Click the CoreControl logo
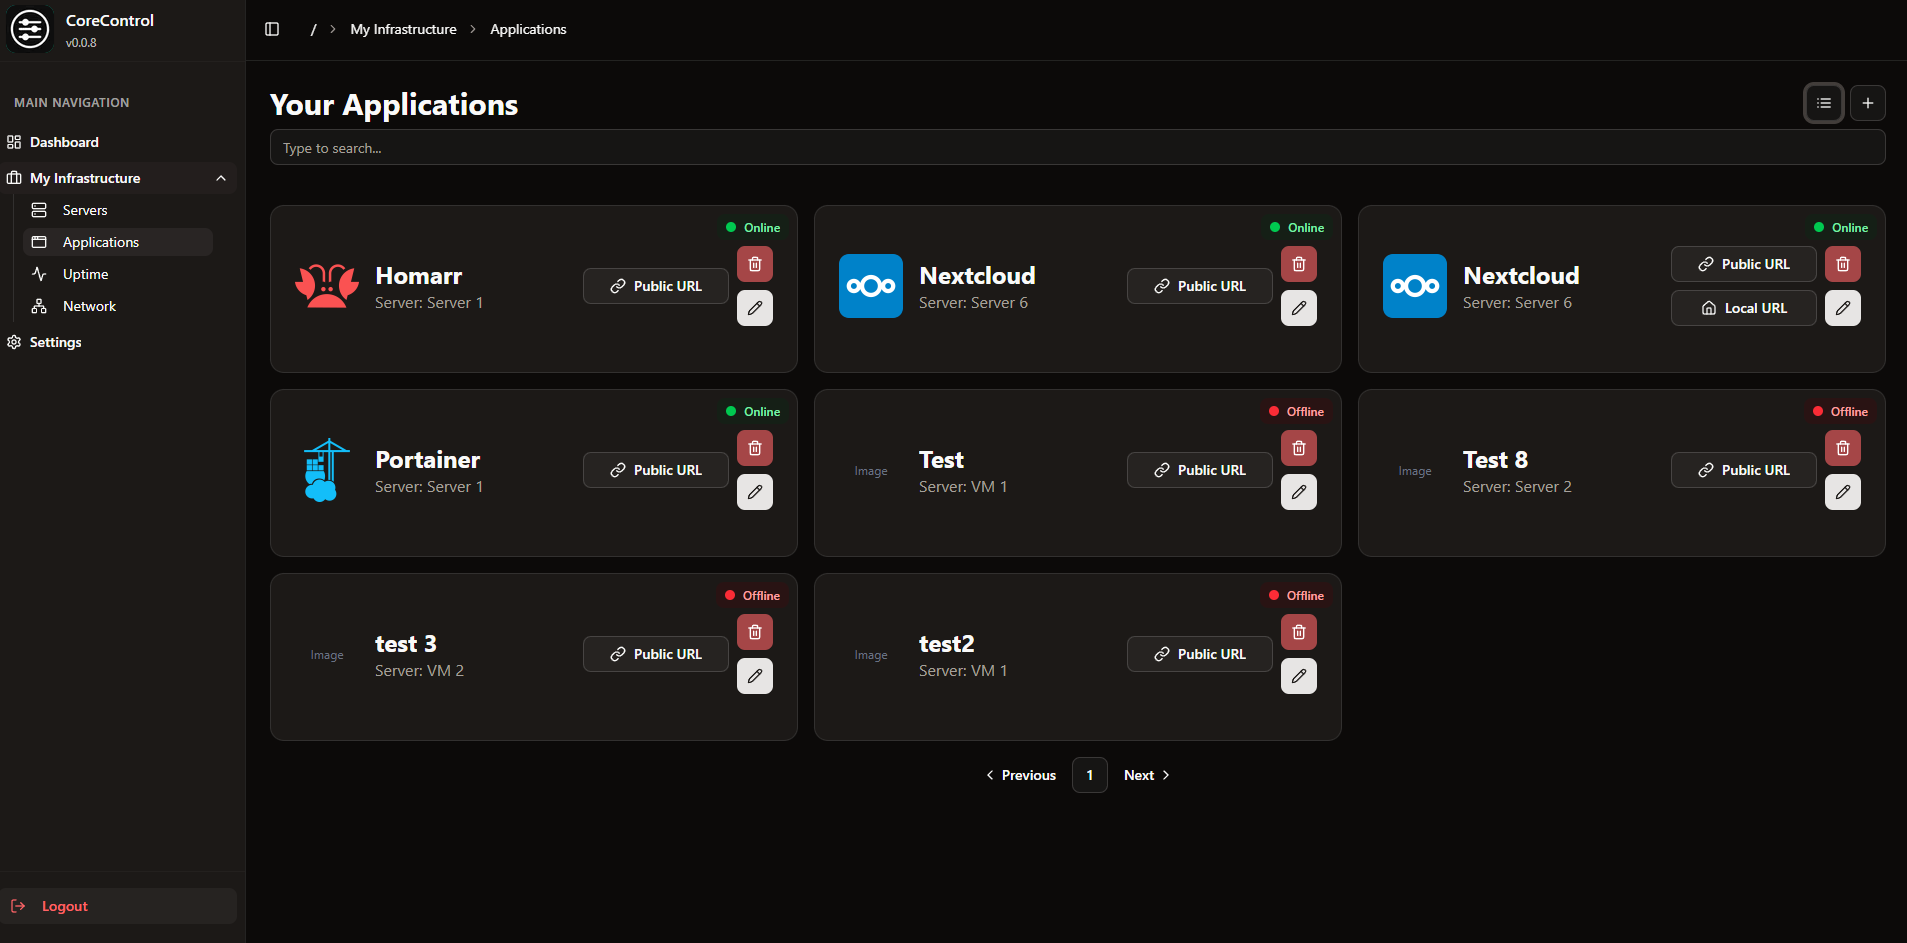 click(30, 29)
